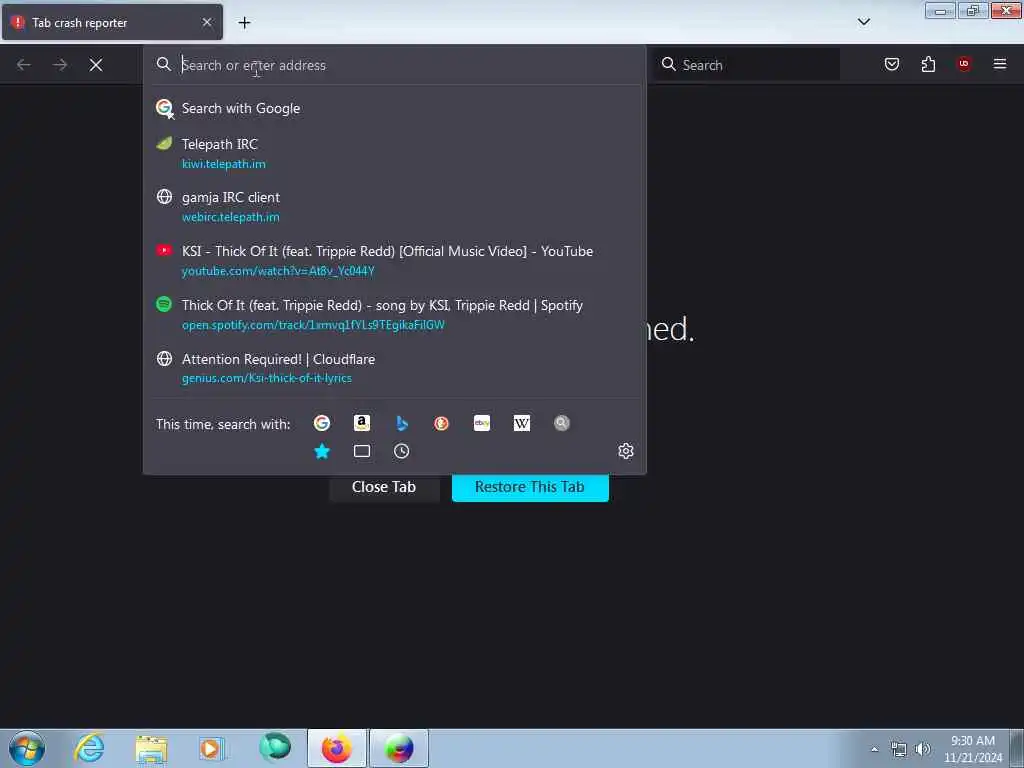Select the gray magnifier search engine icon
This screenshot has height=768, width=1024.
[562, 423]
